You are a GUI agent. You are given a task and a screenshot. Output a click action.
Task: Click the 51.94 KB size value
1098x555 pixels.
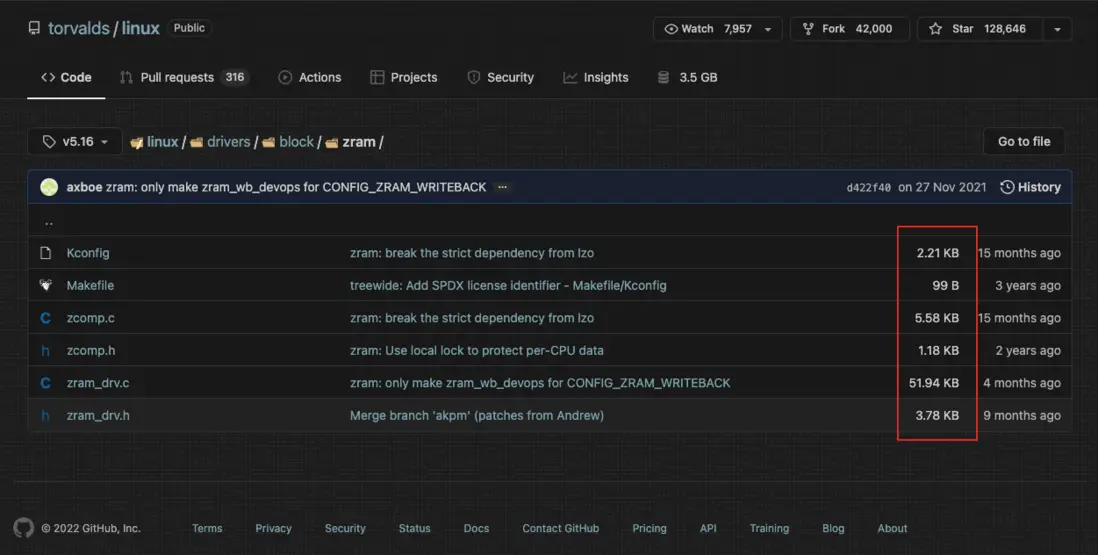(934, 384)
